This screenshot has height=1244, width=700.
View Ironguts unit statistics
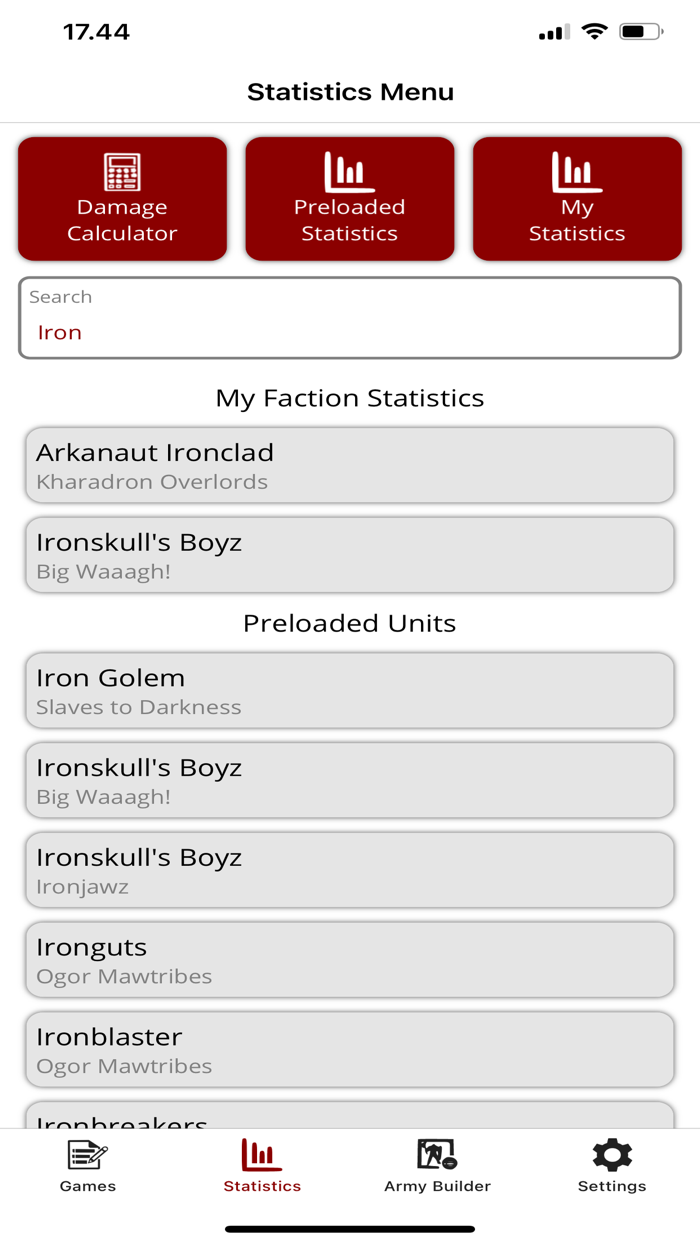pos(349,959)
